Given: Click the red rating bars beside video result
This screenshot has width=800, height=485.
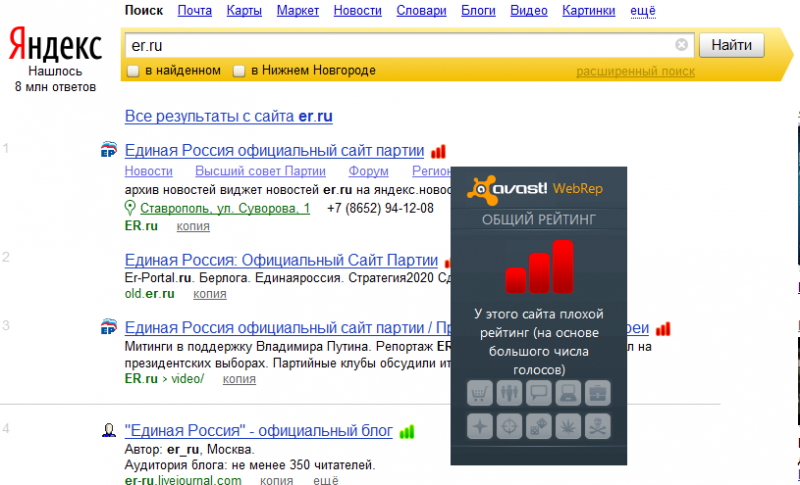Looking at the screenshot, I should coord(663,329).
